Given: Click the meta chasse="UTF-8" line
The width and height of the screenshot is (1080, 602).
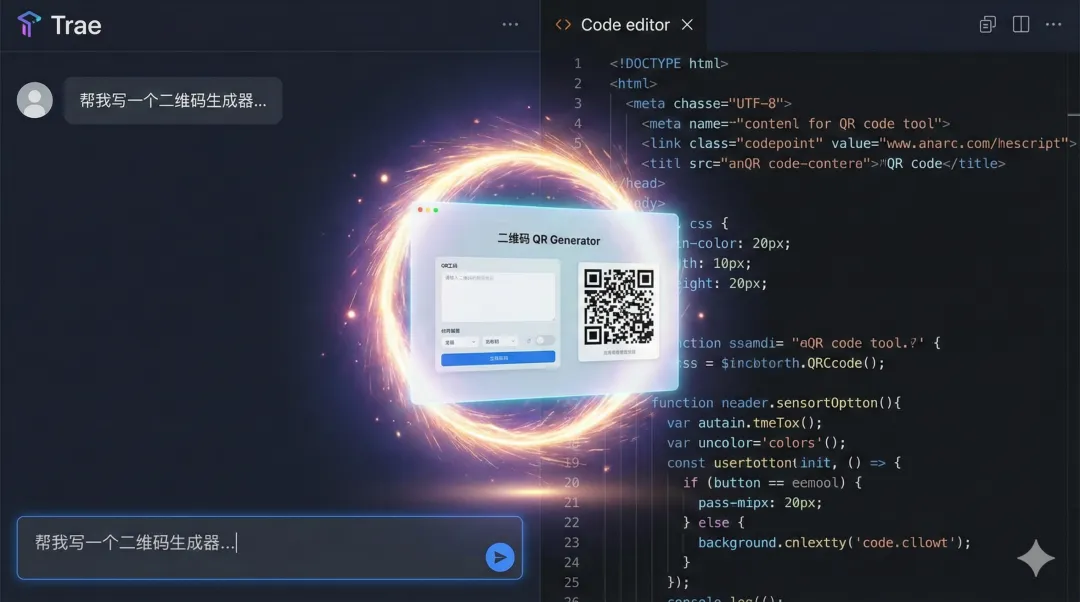Looking at the screenshot, I should (x=709, y=103).
